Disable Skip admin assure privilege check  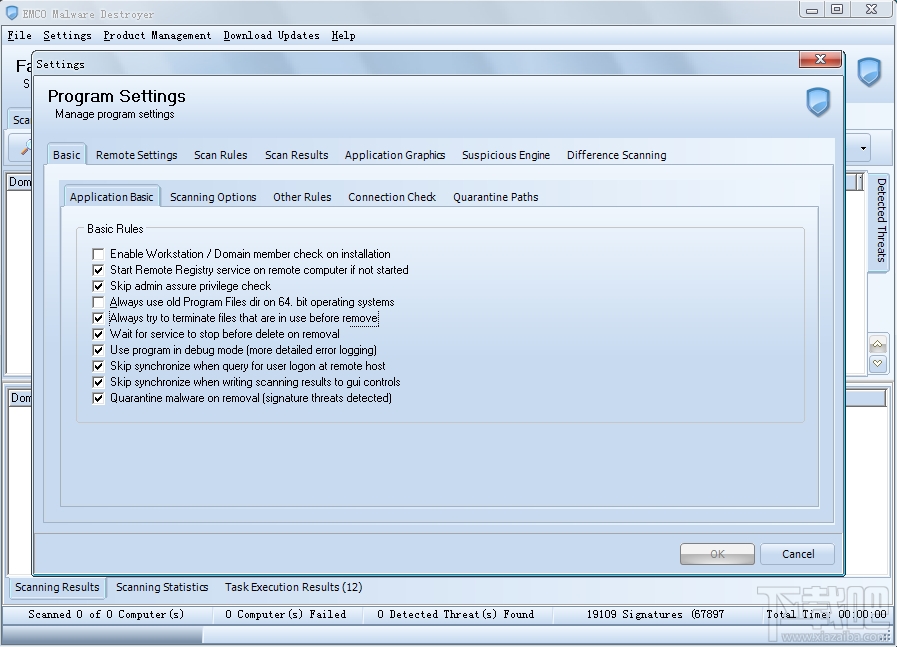tap(98, 286)
